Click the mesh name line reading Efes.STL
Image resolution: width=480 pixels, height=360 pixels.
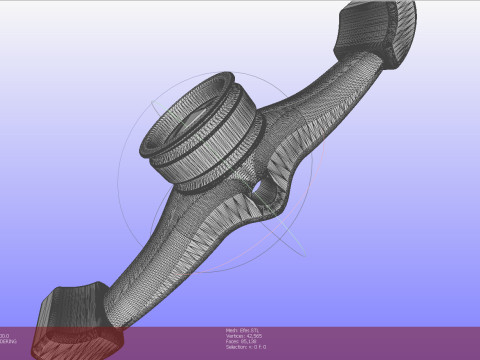(242, 331)
